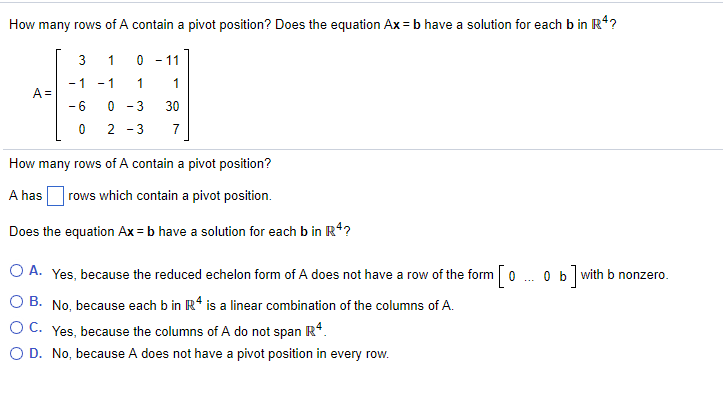Viewport: 723px width, 395px height.
Task: Click the top question prompt text
Action: click(313, 24)
